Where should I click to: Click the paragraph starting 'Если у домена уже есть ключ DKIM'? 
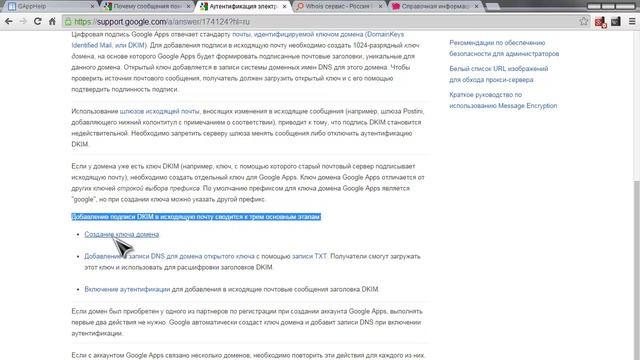point(248,182)
